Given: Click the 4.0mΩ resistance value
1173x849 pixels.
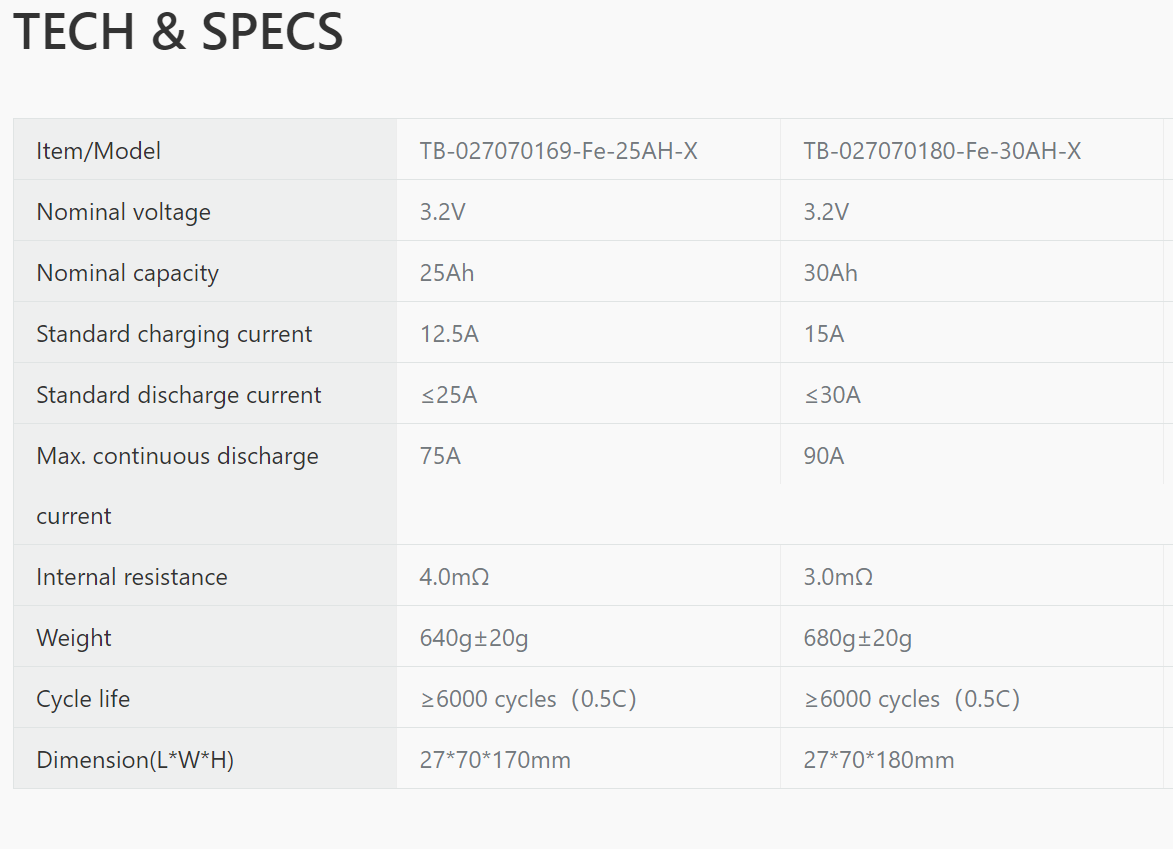Looking at the screenshot, I should 454,577.
